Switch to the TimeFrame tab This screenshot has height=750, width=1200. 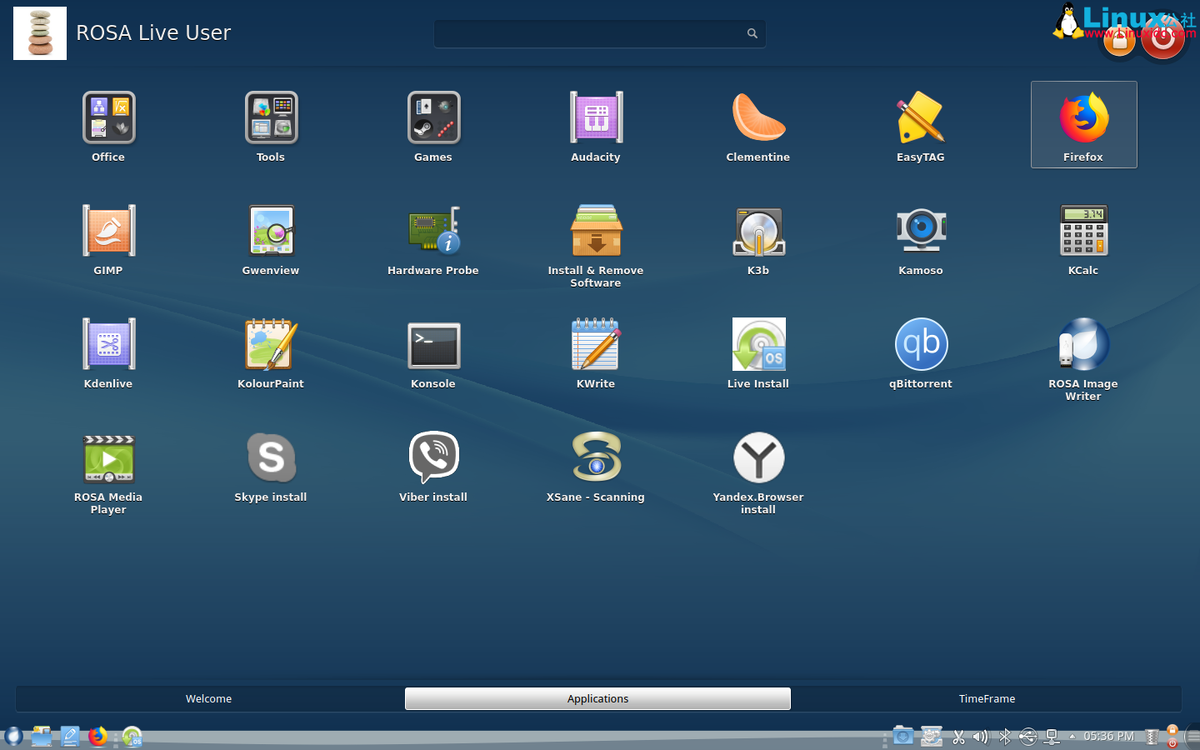point(987,699)
